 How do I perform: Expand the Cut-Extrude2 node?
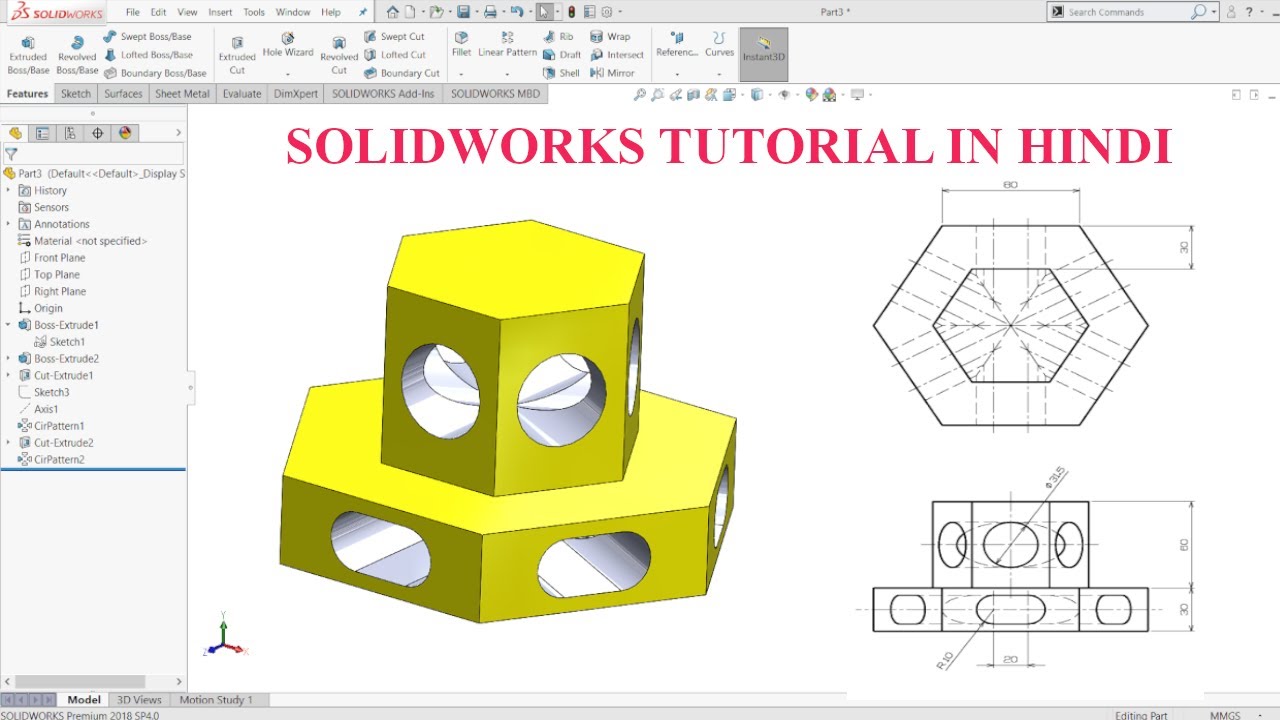pyautogui.click(x=9, y=442)
